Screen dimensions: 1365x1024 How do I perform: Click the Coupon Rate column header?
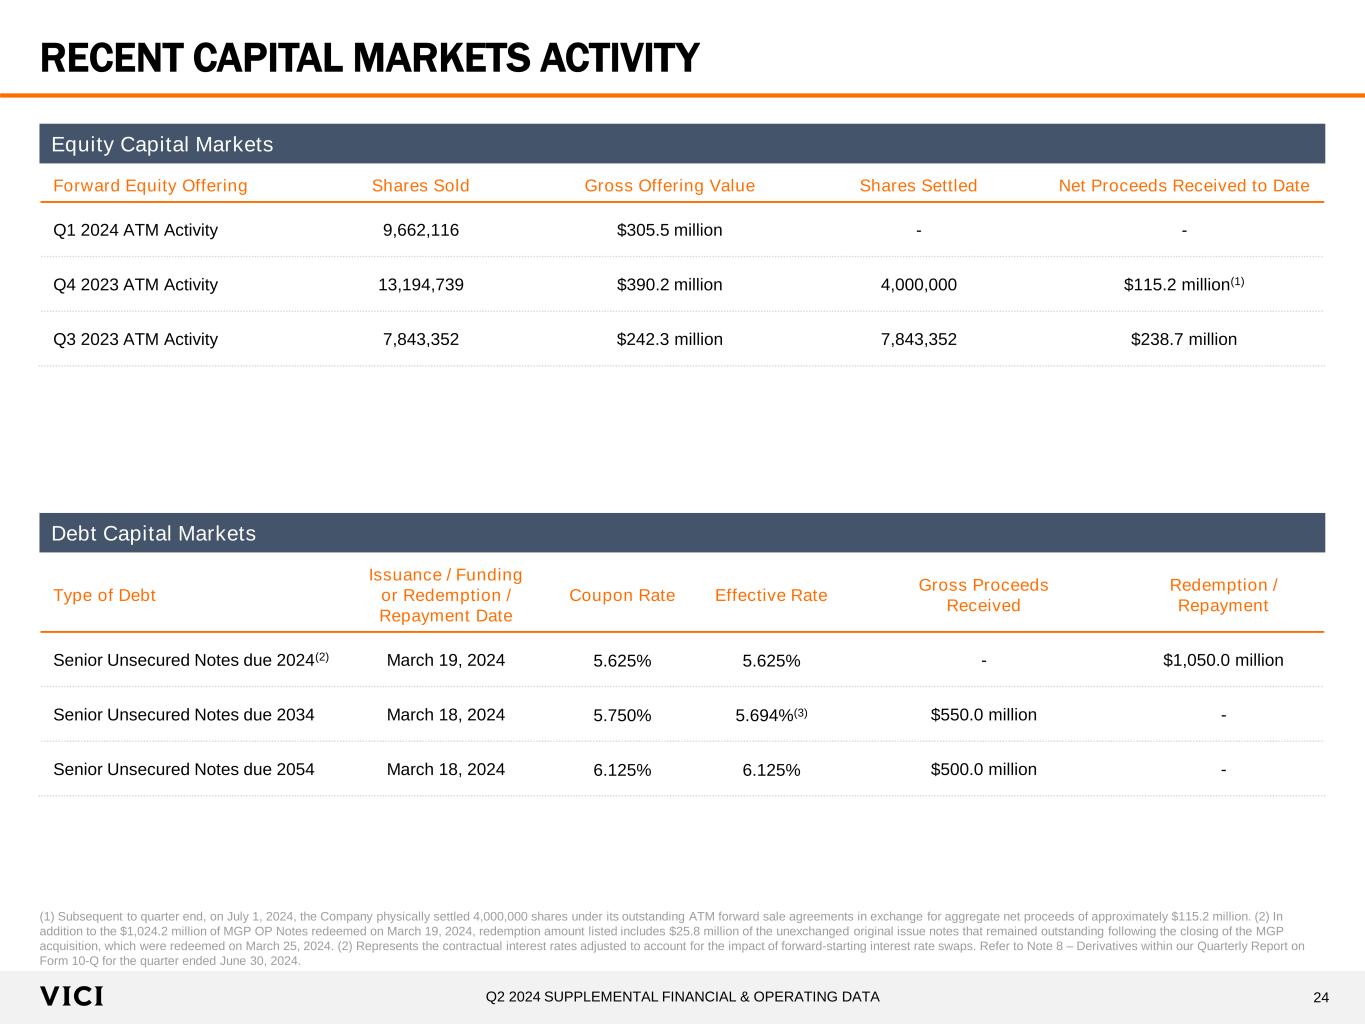click(x=622, y=596)
